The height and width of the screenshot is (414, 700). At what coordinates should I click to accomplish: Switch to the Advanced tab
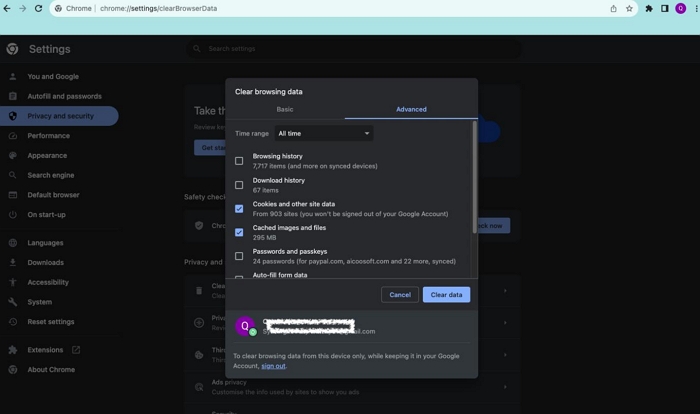(411, 109)
